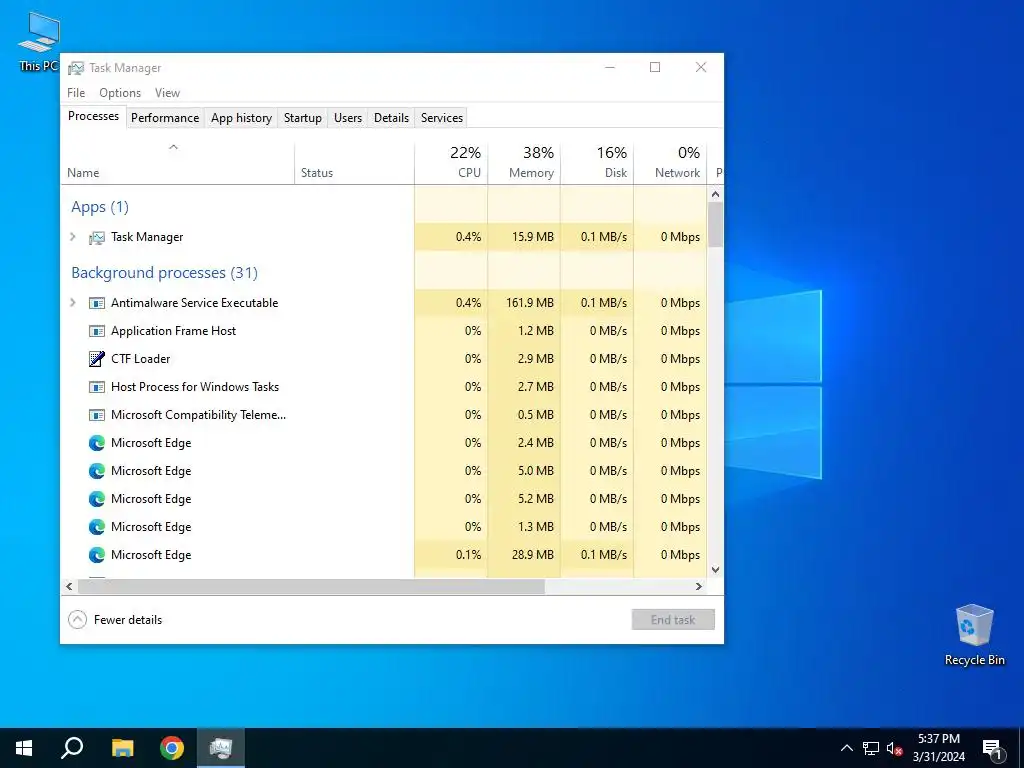This screenshot has height=768, width=1024.
Task: Expand the Task Manager app row
Action: pos(72,237)
